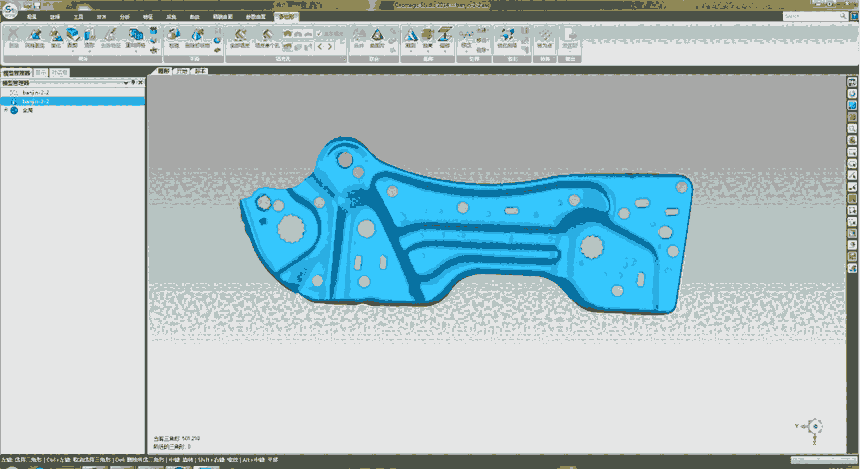The width and height of the screenshot is (860, 469).
Task: Toggle the checkbox in the fill holes group
Action: 320,33
